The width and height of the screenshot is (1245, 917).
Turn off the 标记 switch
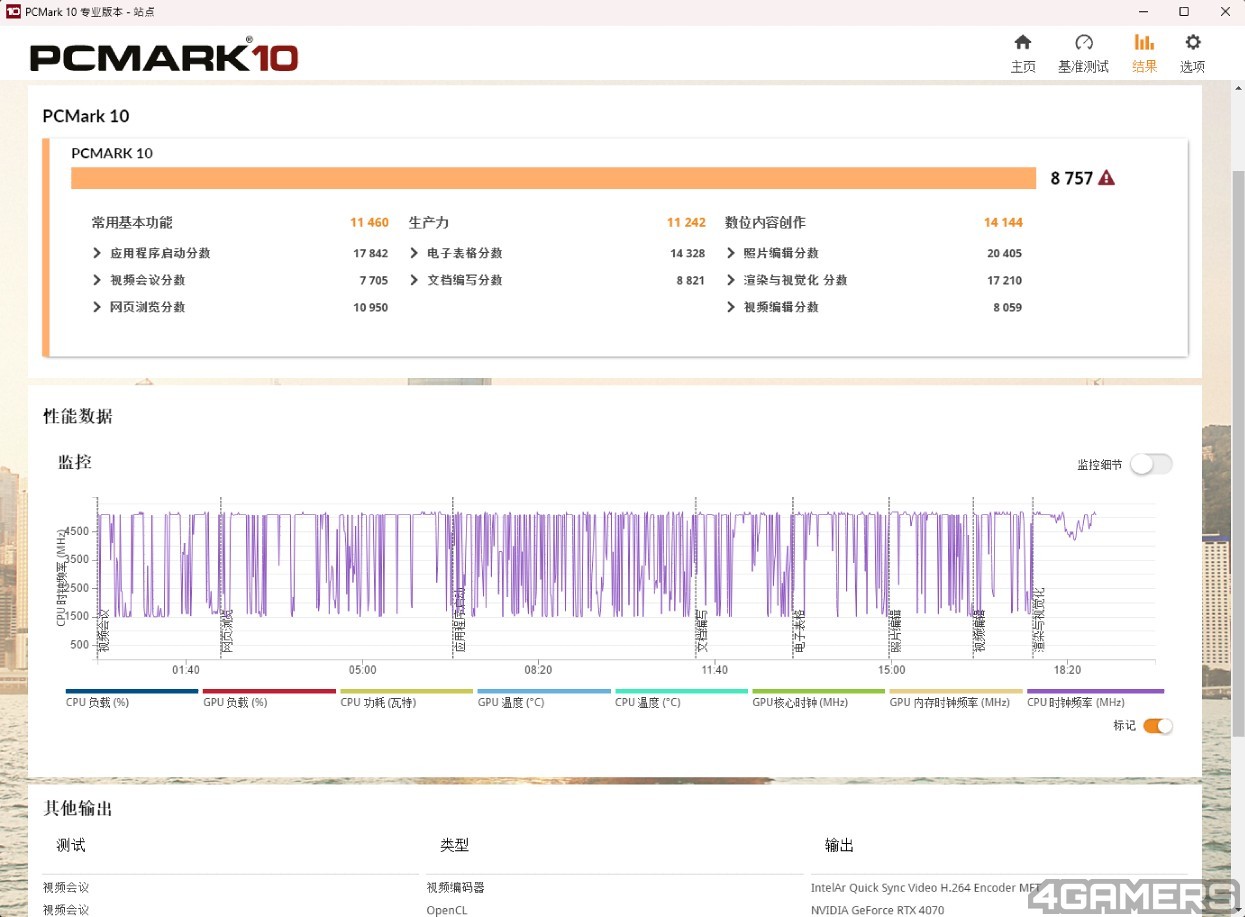1157,726
